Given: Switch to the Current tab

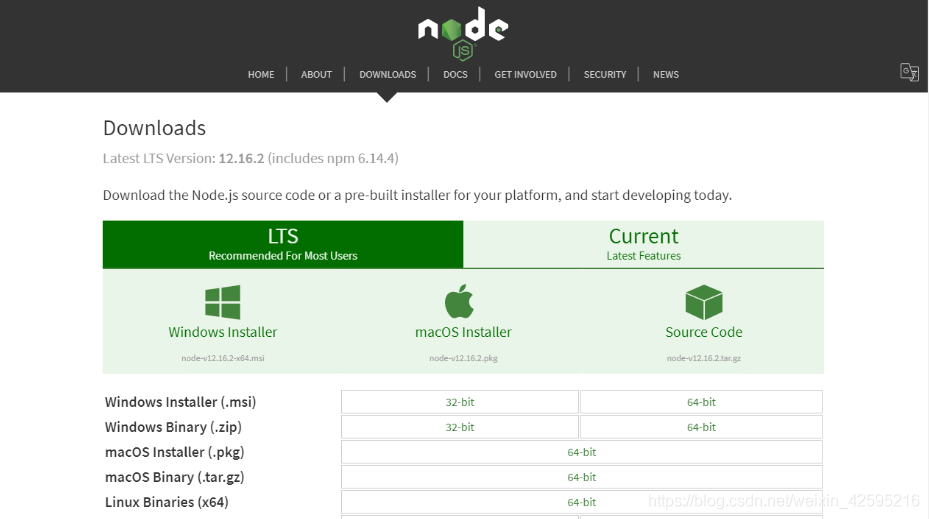Looking at the screenshot, I should click(643, 244).
